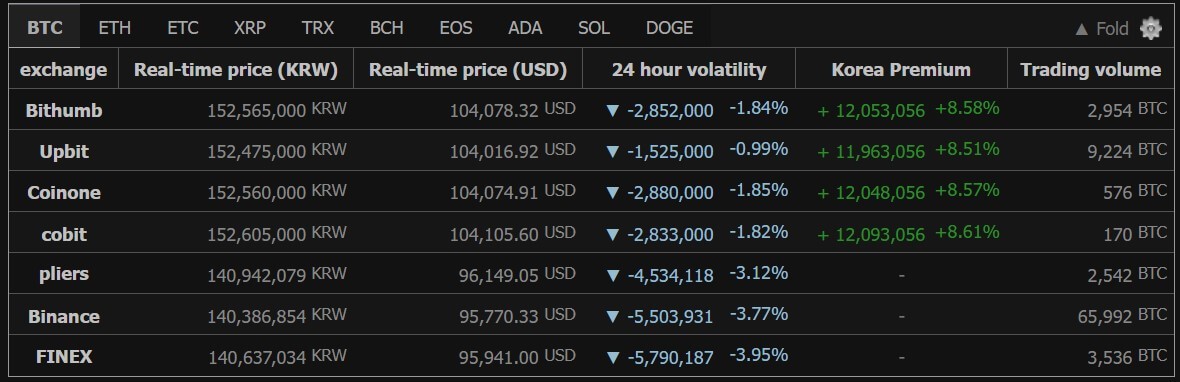Switch to the ETH tab
This screenshot has height=382, width=1180.
[x=114, y=28]
